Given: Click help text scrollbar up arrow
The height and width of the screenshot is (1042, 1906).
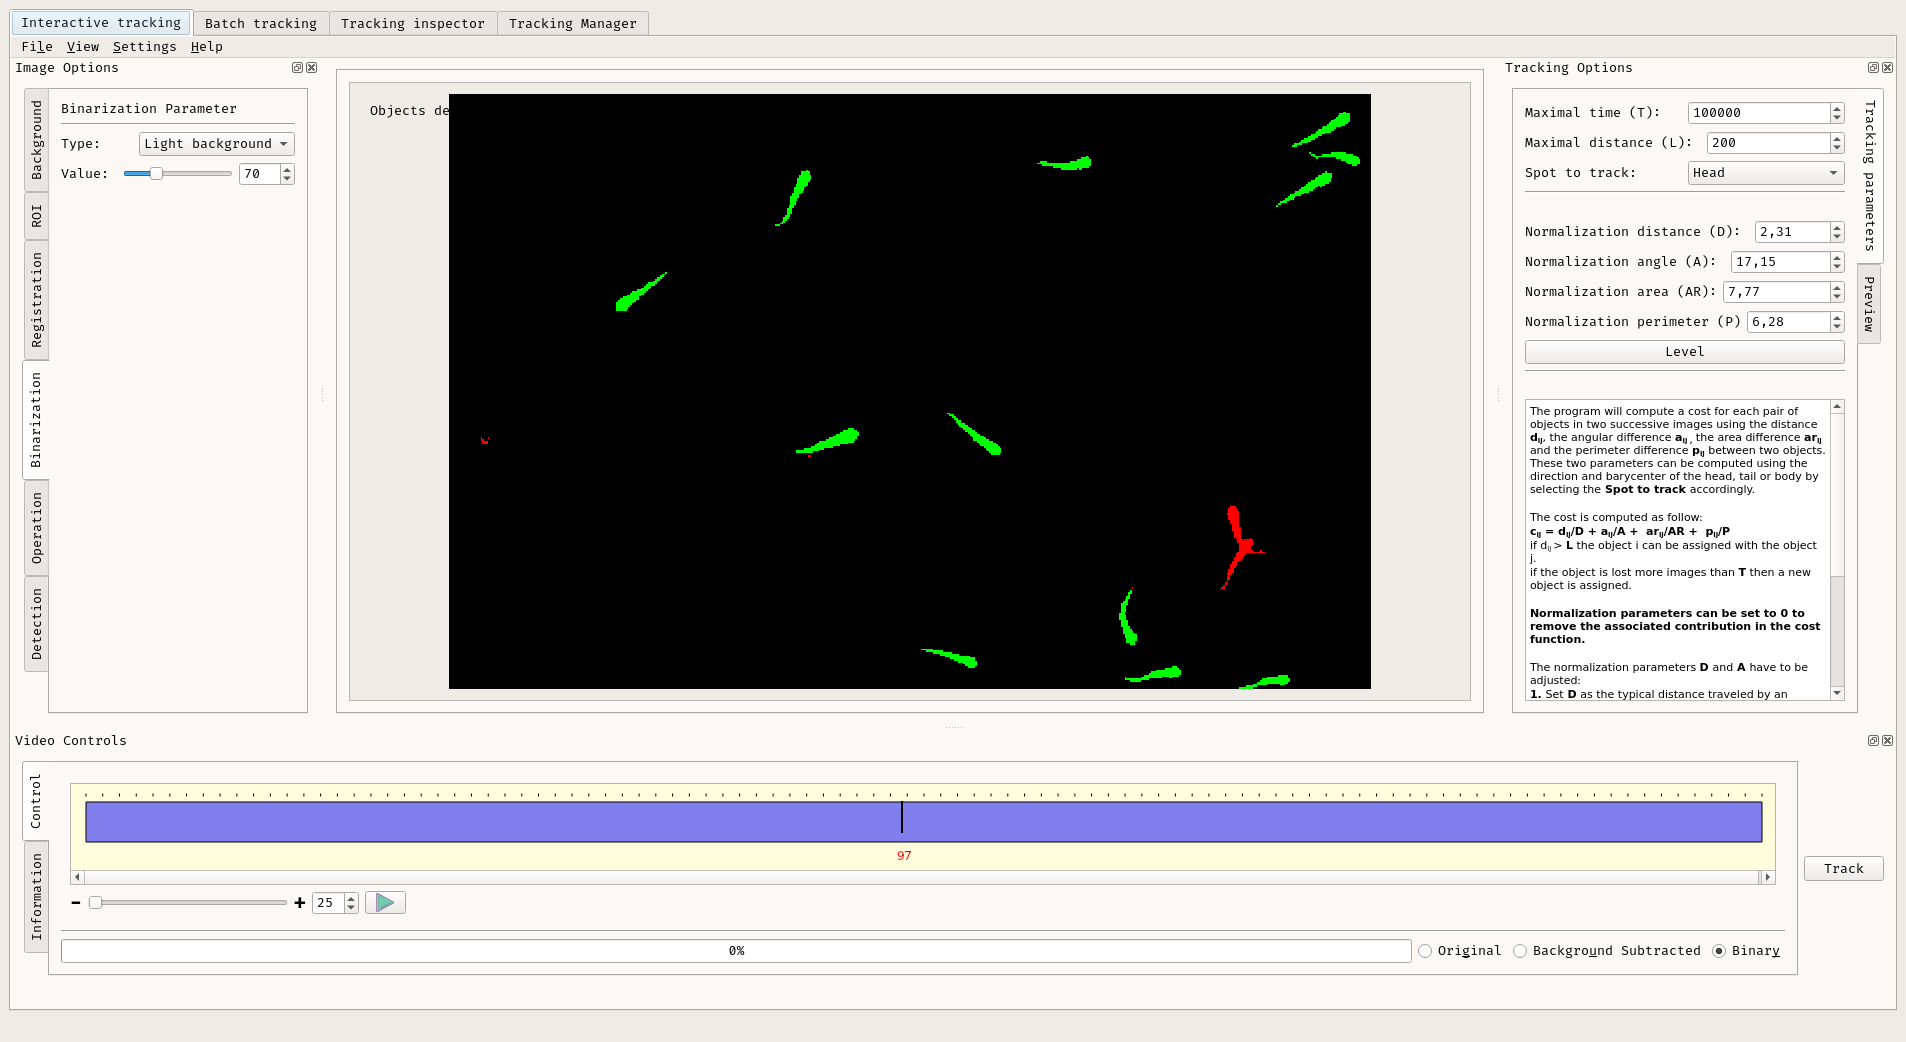Looking at the screenshot, I should [1837, 407].
